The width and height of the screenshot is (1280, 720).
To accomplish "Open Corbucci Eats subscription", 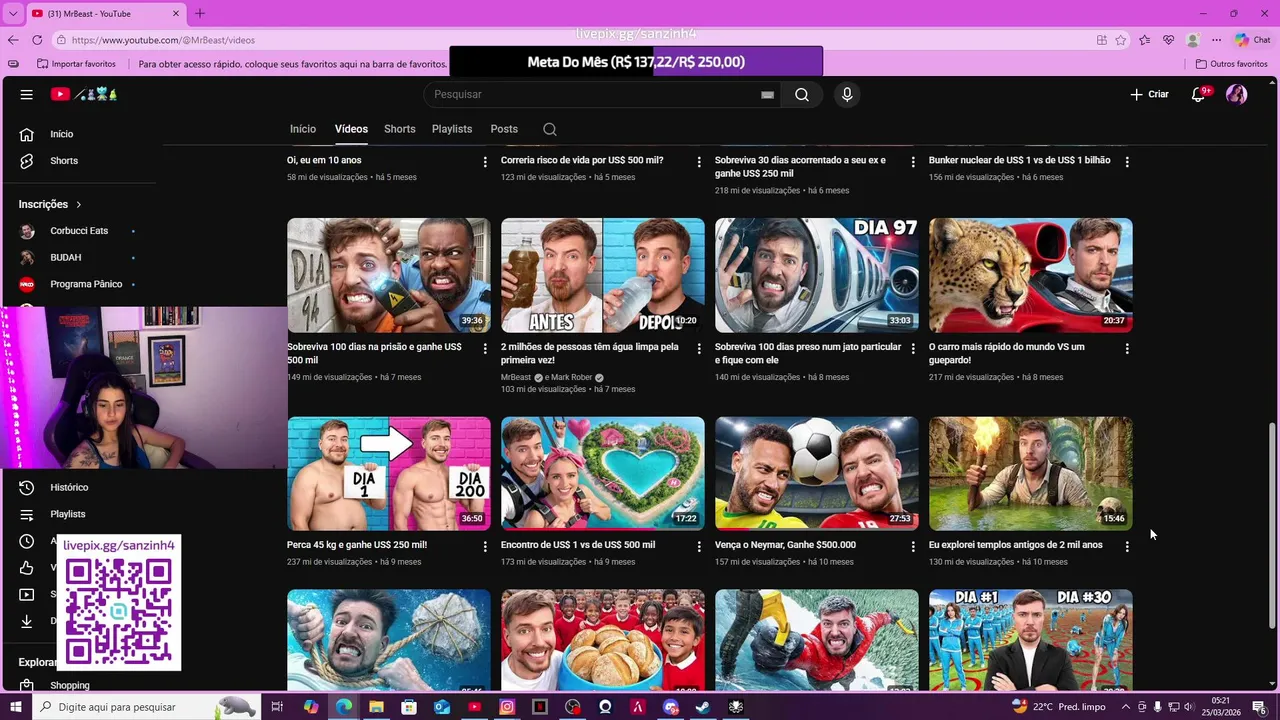I will 80,231.
